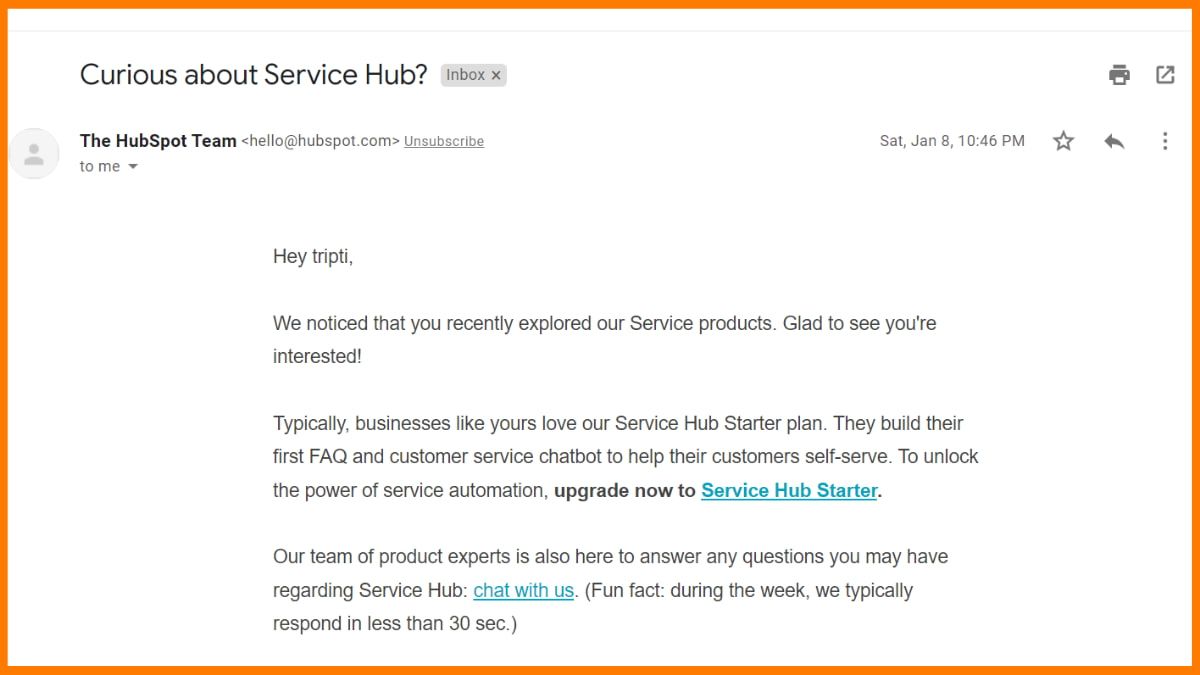The image size is (1200, 675).
Task: Click the "Fun fact" sentence in the body
Action: 750,590
